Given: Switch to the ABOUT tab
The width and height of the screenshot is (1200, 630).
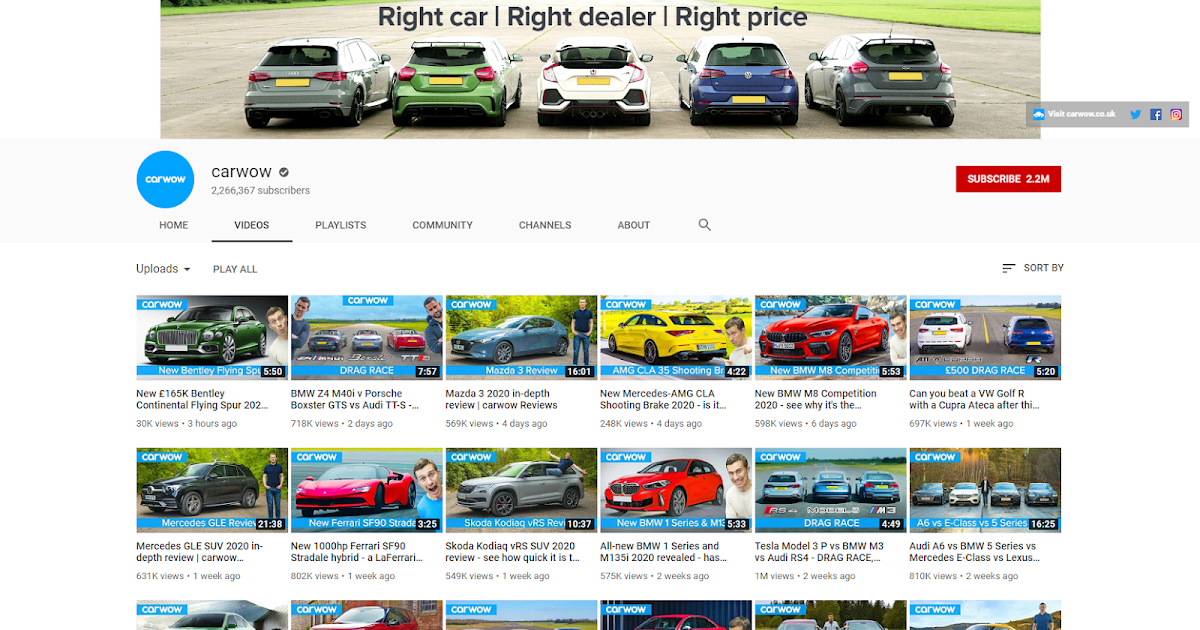Looking at the screenshot, I should [x=634, y=225].
